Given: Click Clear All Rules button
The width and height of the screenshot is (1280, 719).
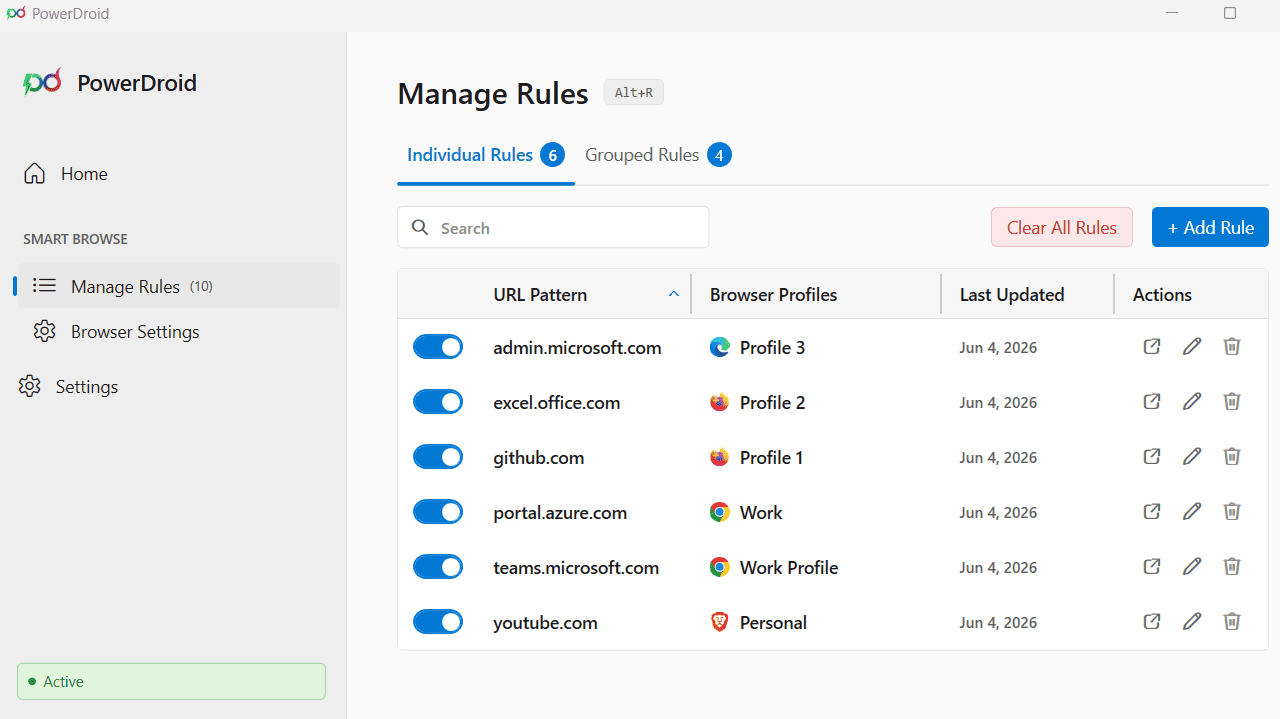Looking at the screenshot, I should (x=1062, y=227).
